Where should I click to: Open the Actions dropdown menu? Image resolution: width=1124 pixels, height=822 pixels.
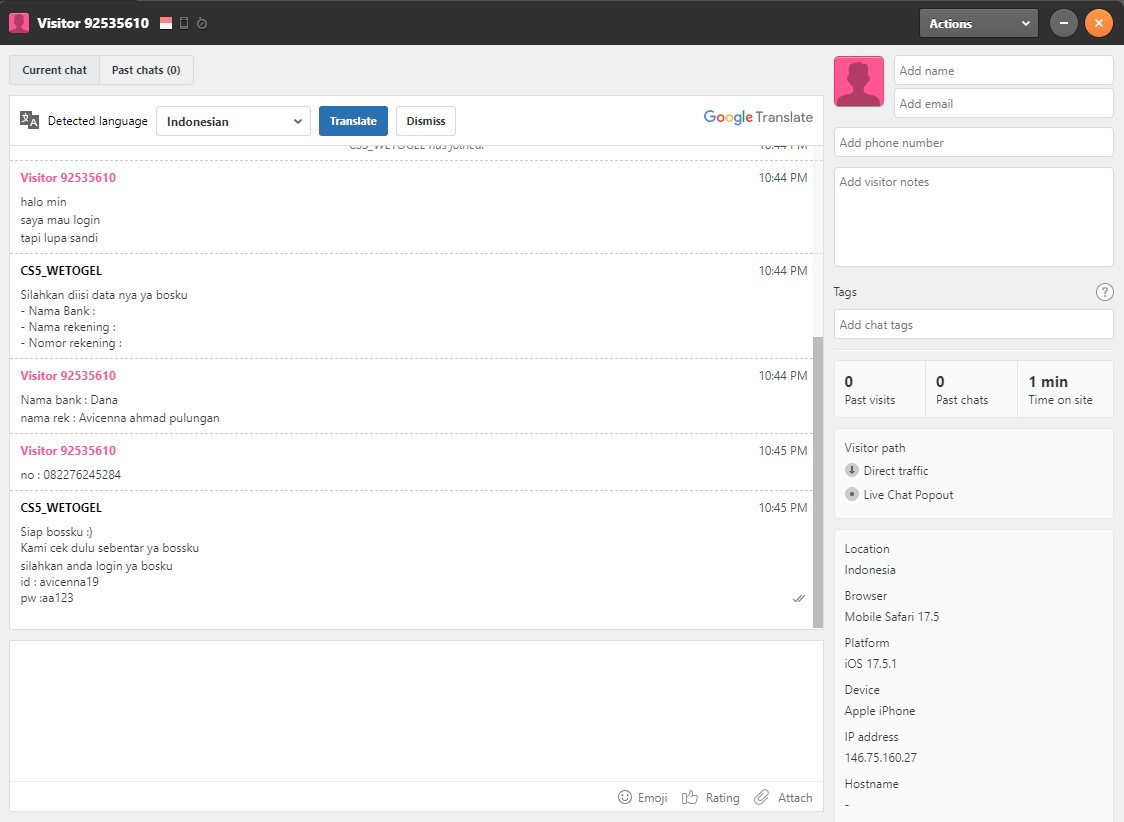pos(978,23)
